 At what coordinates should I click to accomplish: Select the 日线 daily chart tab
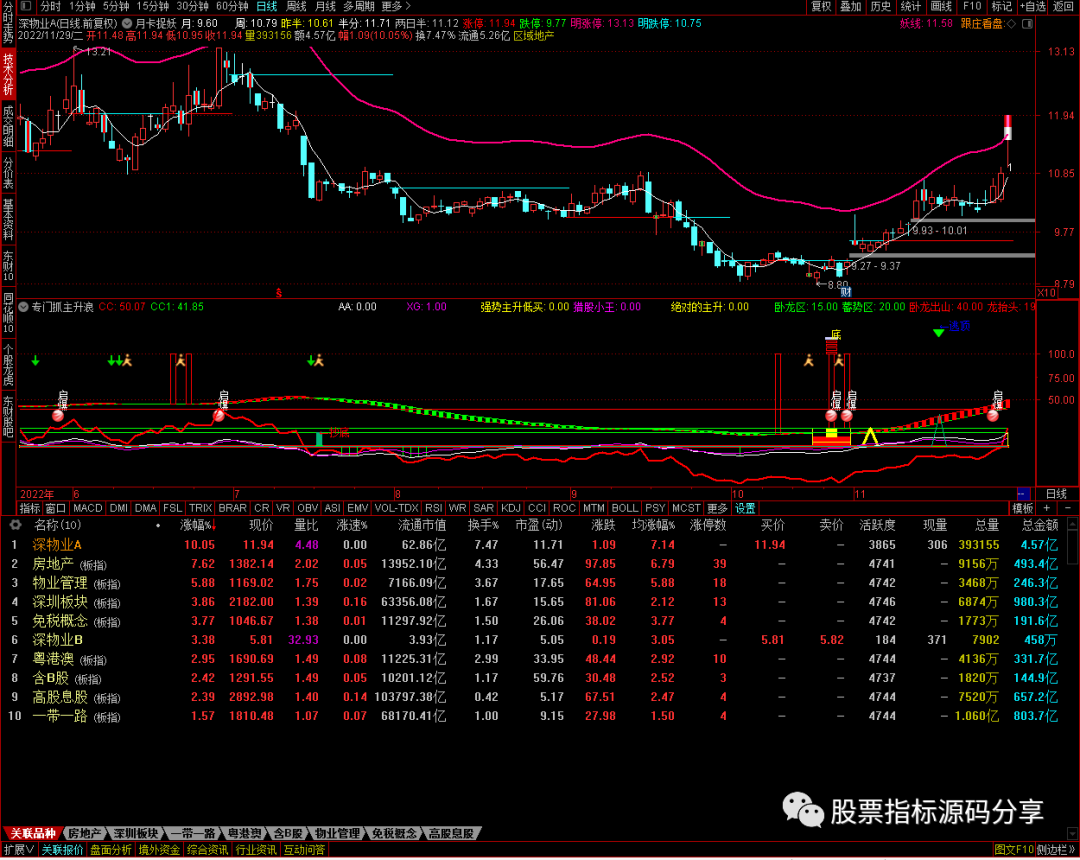[267, 6]
